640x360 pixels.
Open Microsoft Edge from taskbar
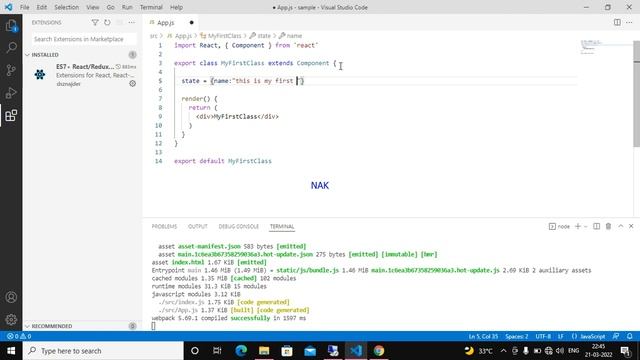[x=241, y=351]
